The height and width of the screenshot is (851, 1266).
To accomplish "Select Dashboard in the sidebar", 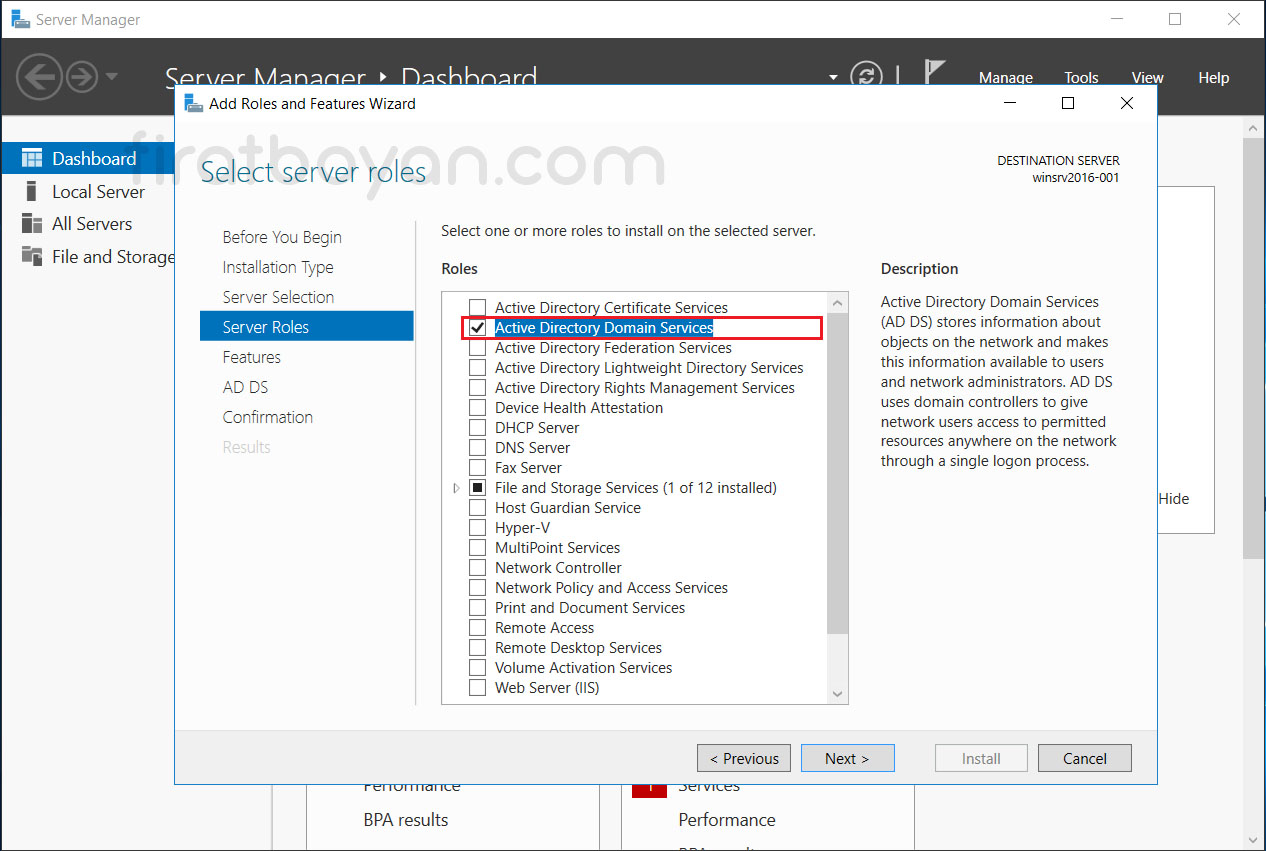I will click(x=88, y=158).
